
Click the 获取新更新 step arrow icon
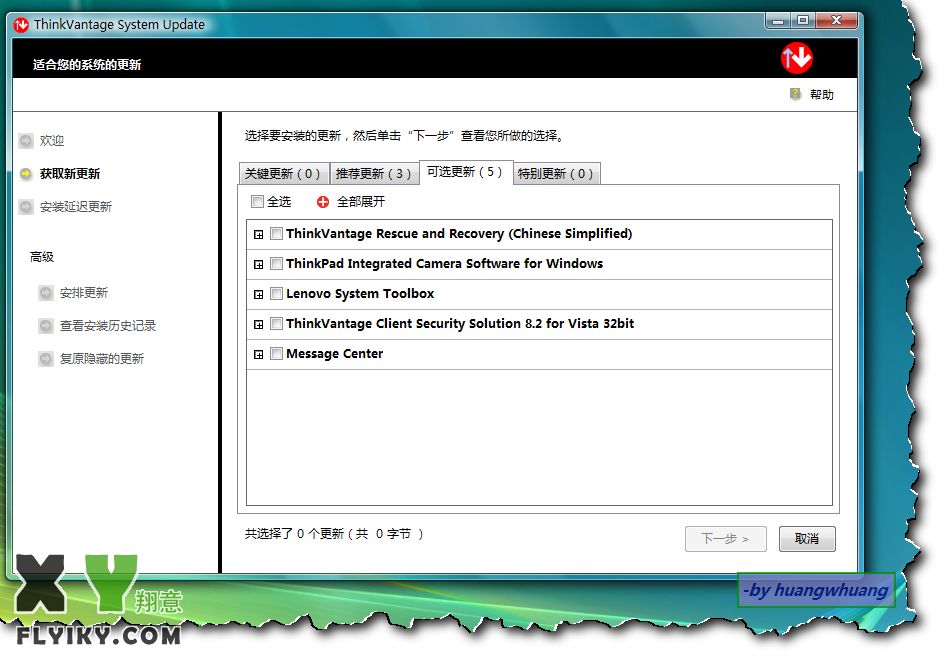[x=26, y=174]
